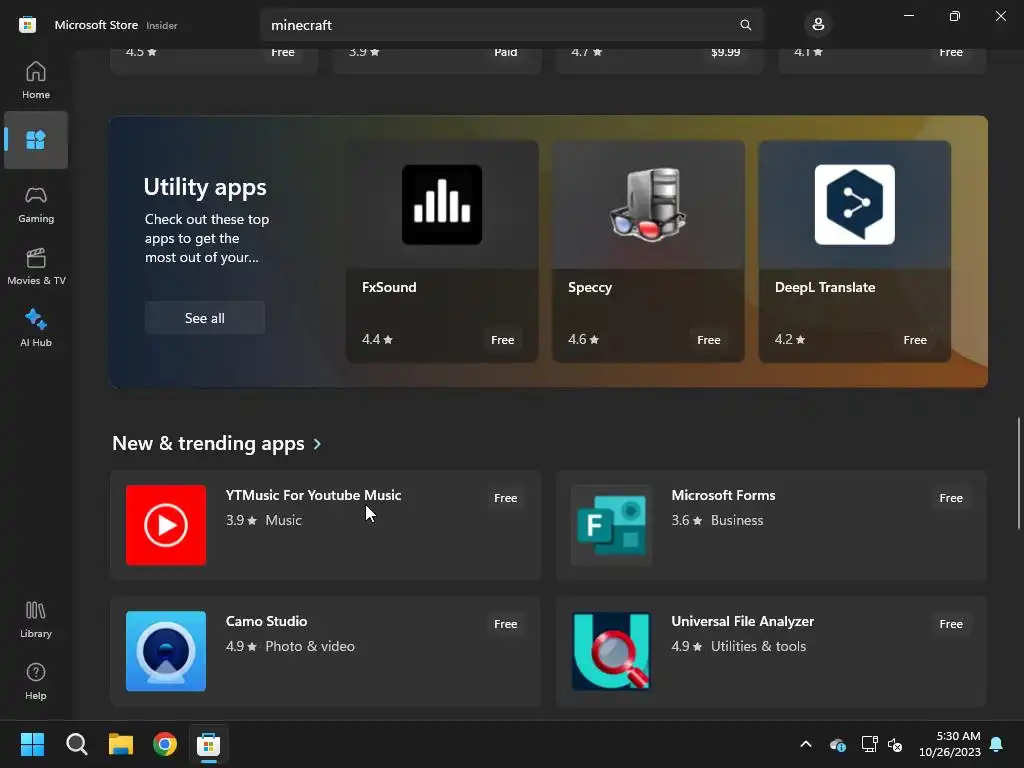Click the OneDrive cloud tray icon

click(x=837, y=744)
